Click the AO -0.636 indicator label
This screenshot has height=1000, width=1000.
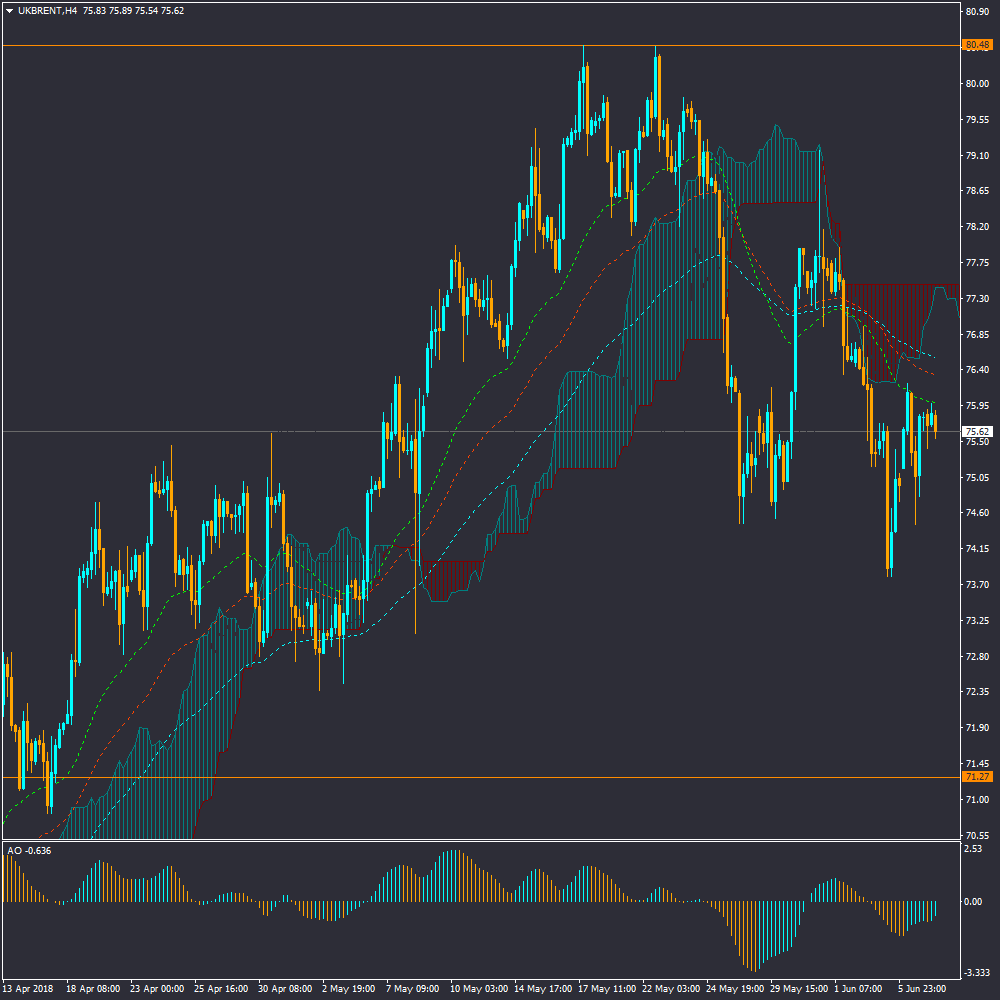(x=29, y=851)
